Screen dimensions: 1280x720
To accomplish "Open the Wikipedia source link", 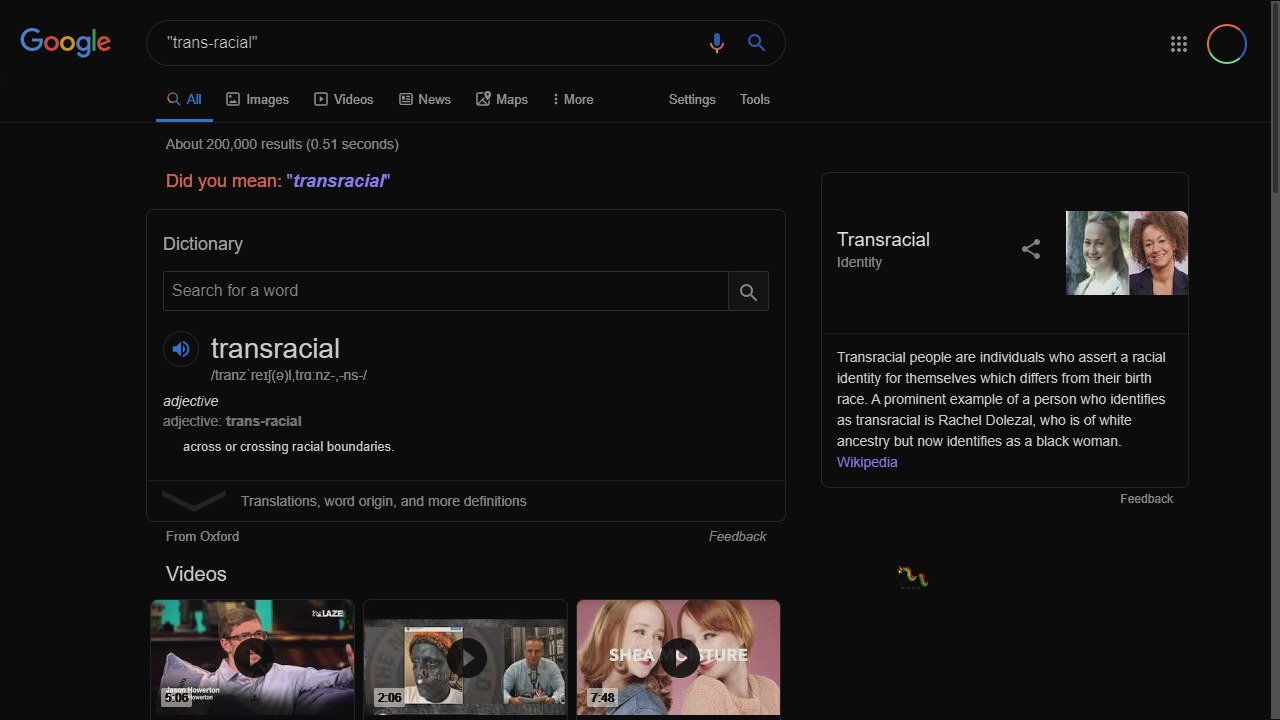I will pos(867,462).
